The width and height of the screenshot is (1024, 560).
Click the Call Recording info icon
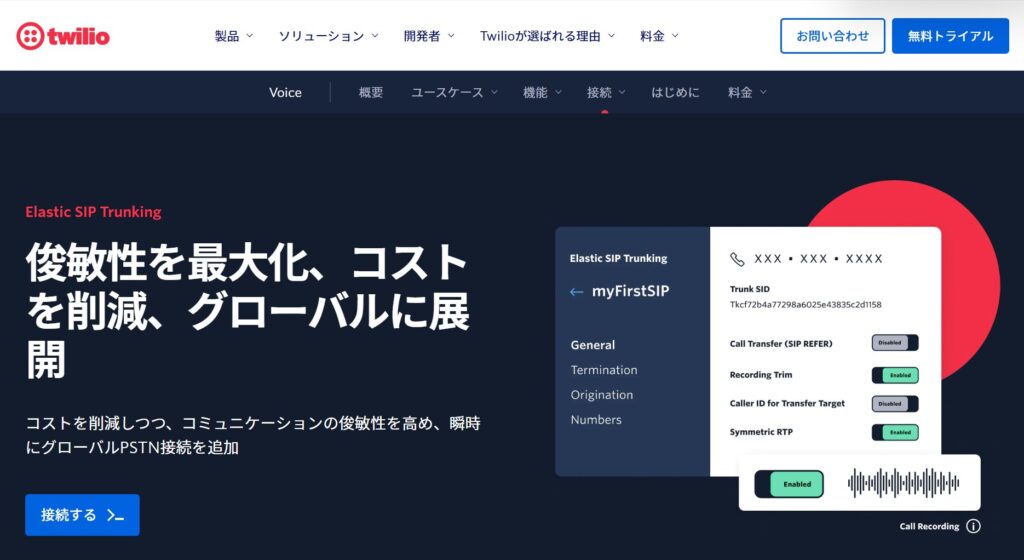[973, 526]
